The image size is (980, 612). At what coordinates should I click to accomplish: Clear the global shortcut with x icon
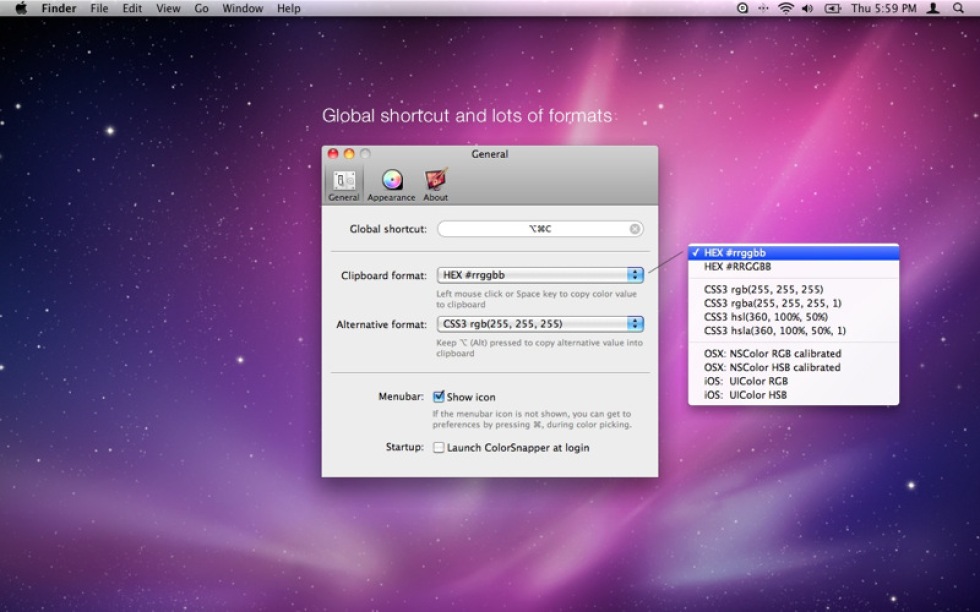pos(635,229)
